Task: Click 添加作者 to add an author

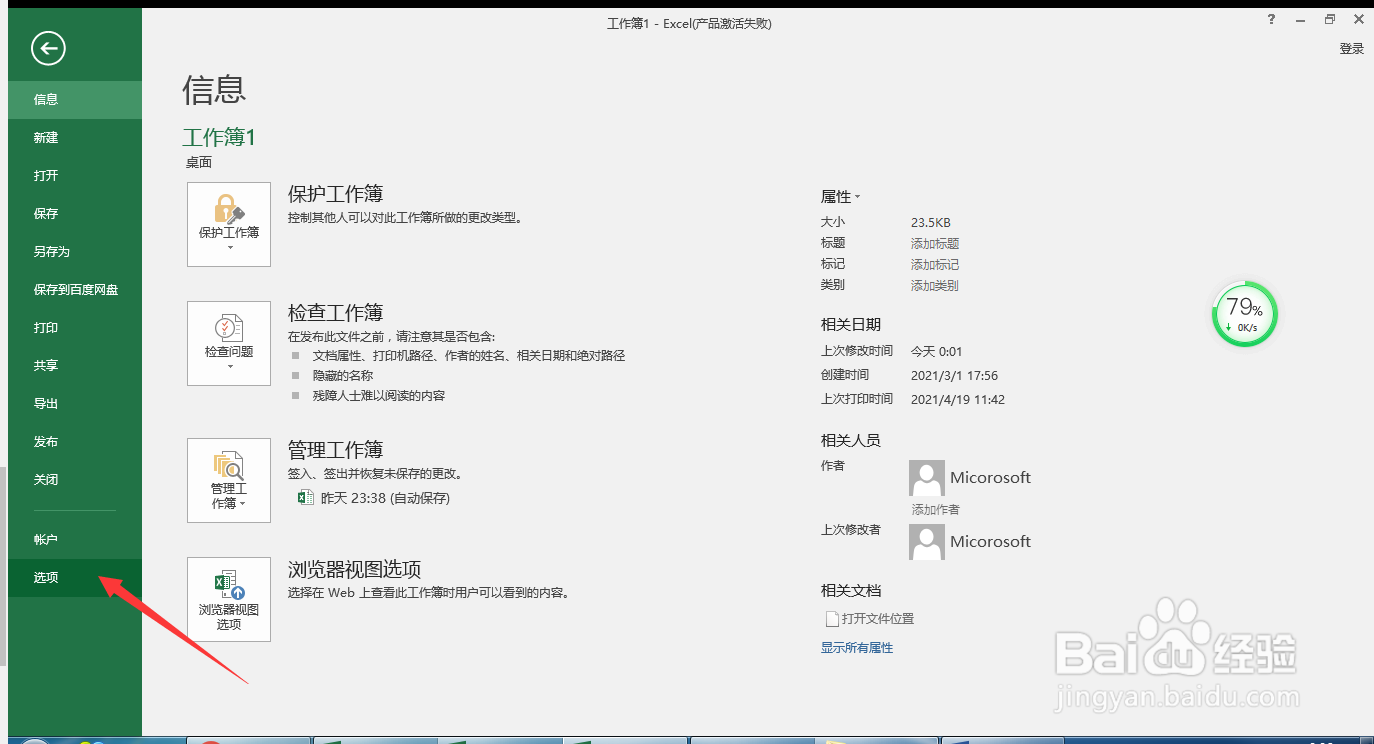Action: [935, 510]
